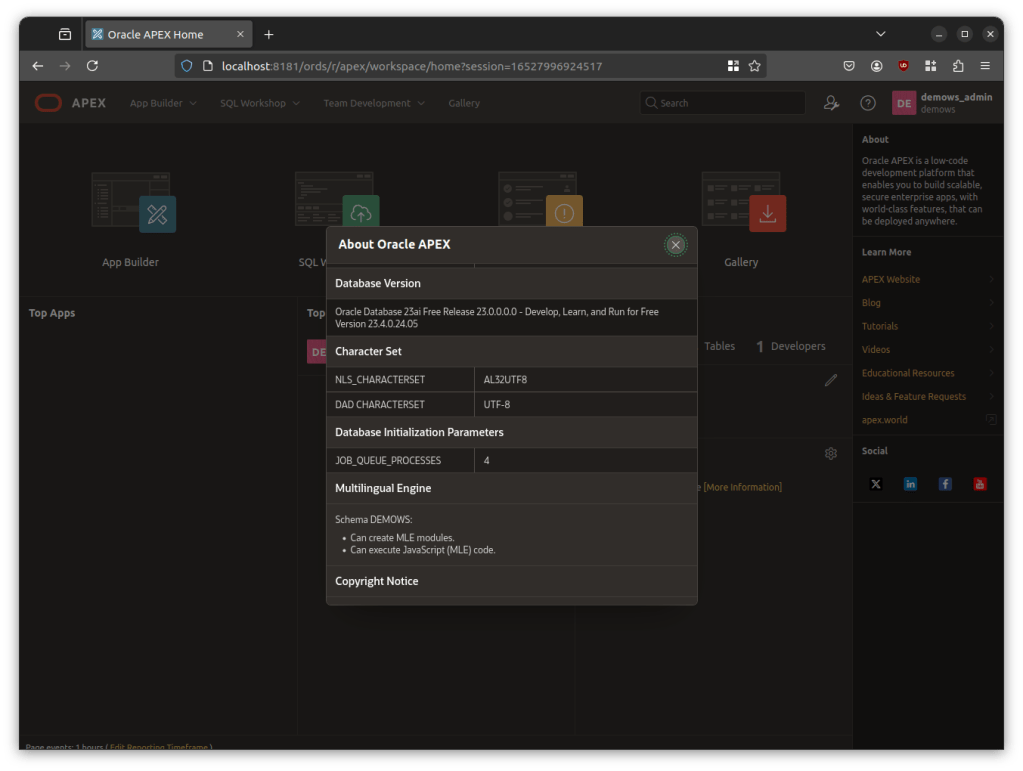Viewport: 1023px width, 771px height.
Task: Expand the Team Development dropdown
Action: coord(373,103)
